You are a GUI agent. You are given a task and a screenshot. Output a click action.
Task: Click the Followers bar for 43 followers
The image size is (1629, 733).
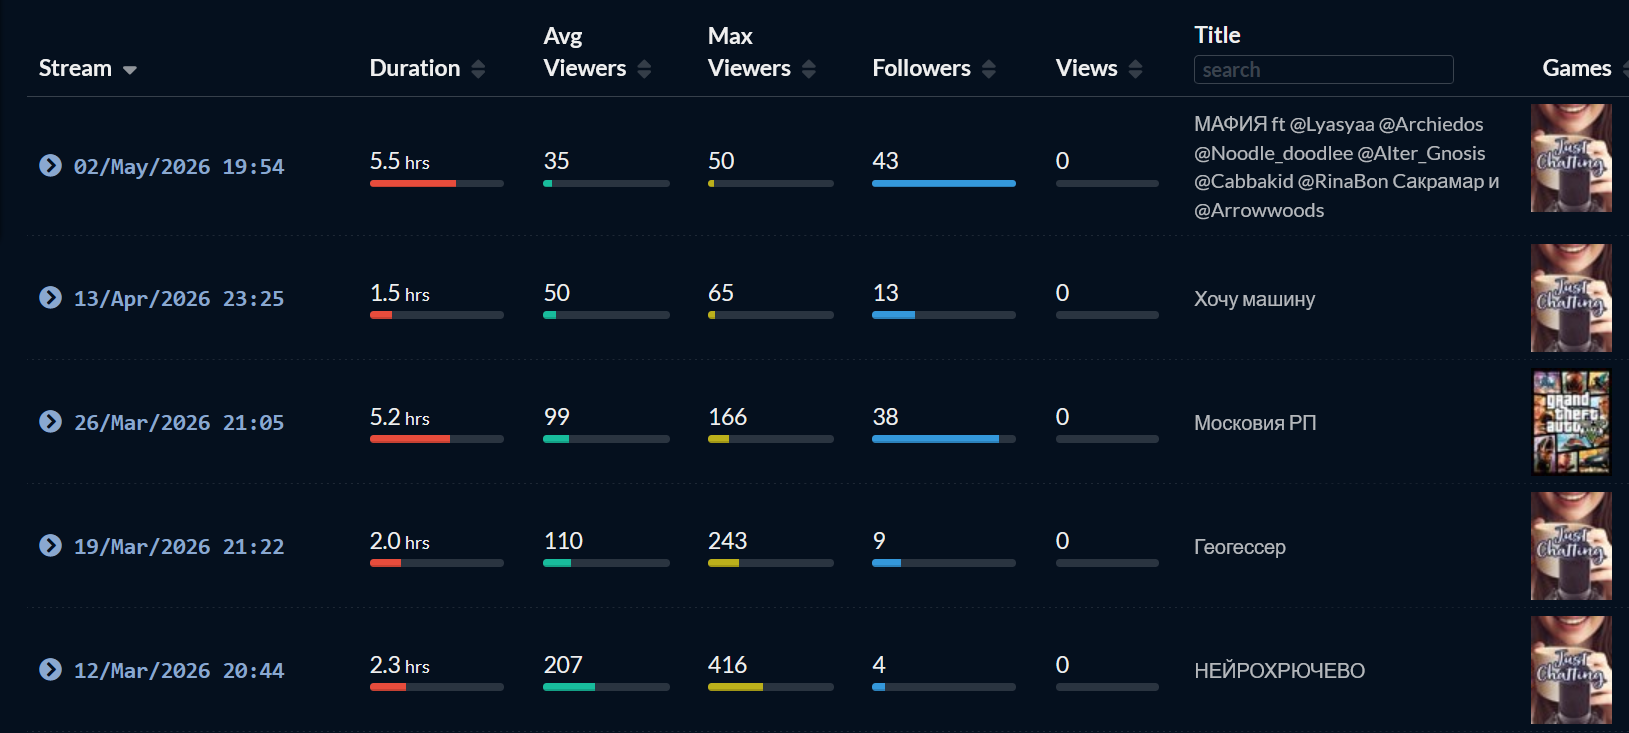(944, 184)
